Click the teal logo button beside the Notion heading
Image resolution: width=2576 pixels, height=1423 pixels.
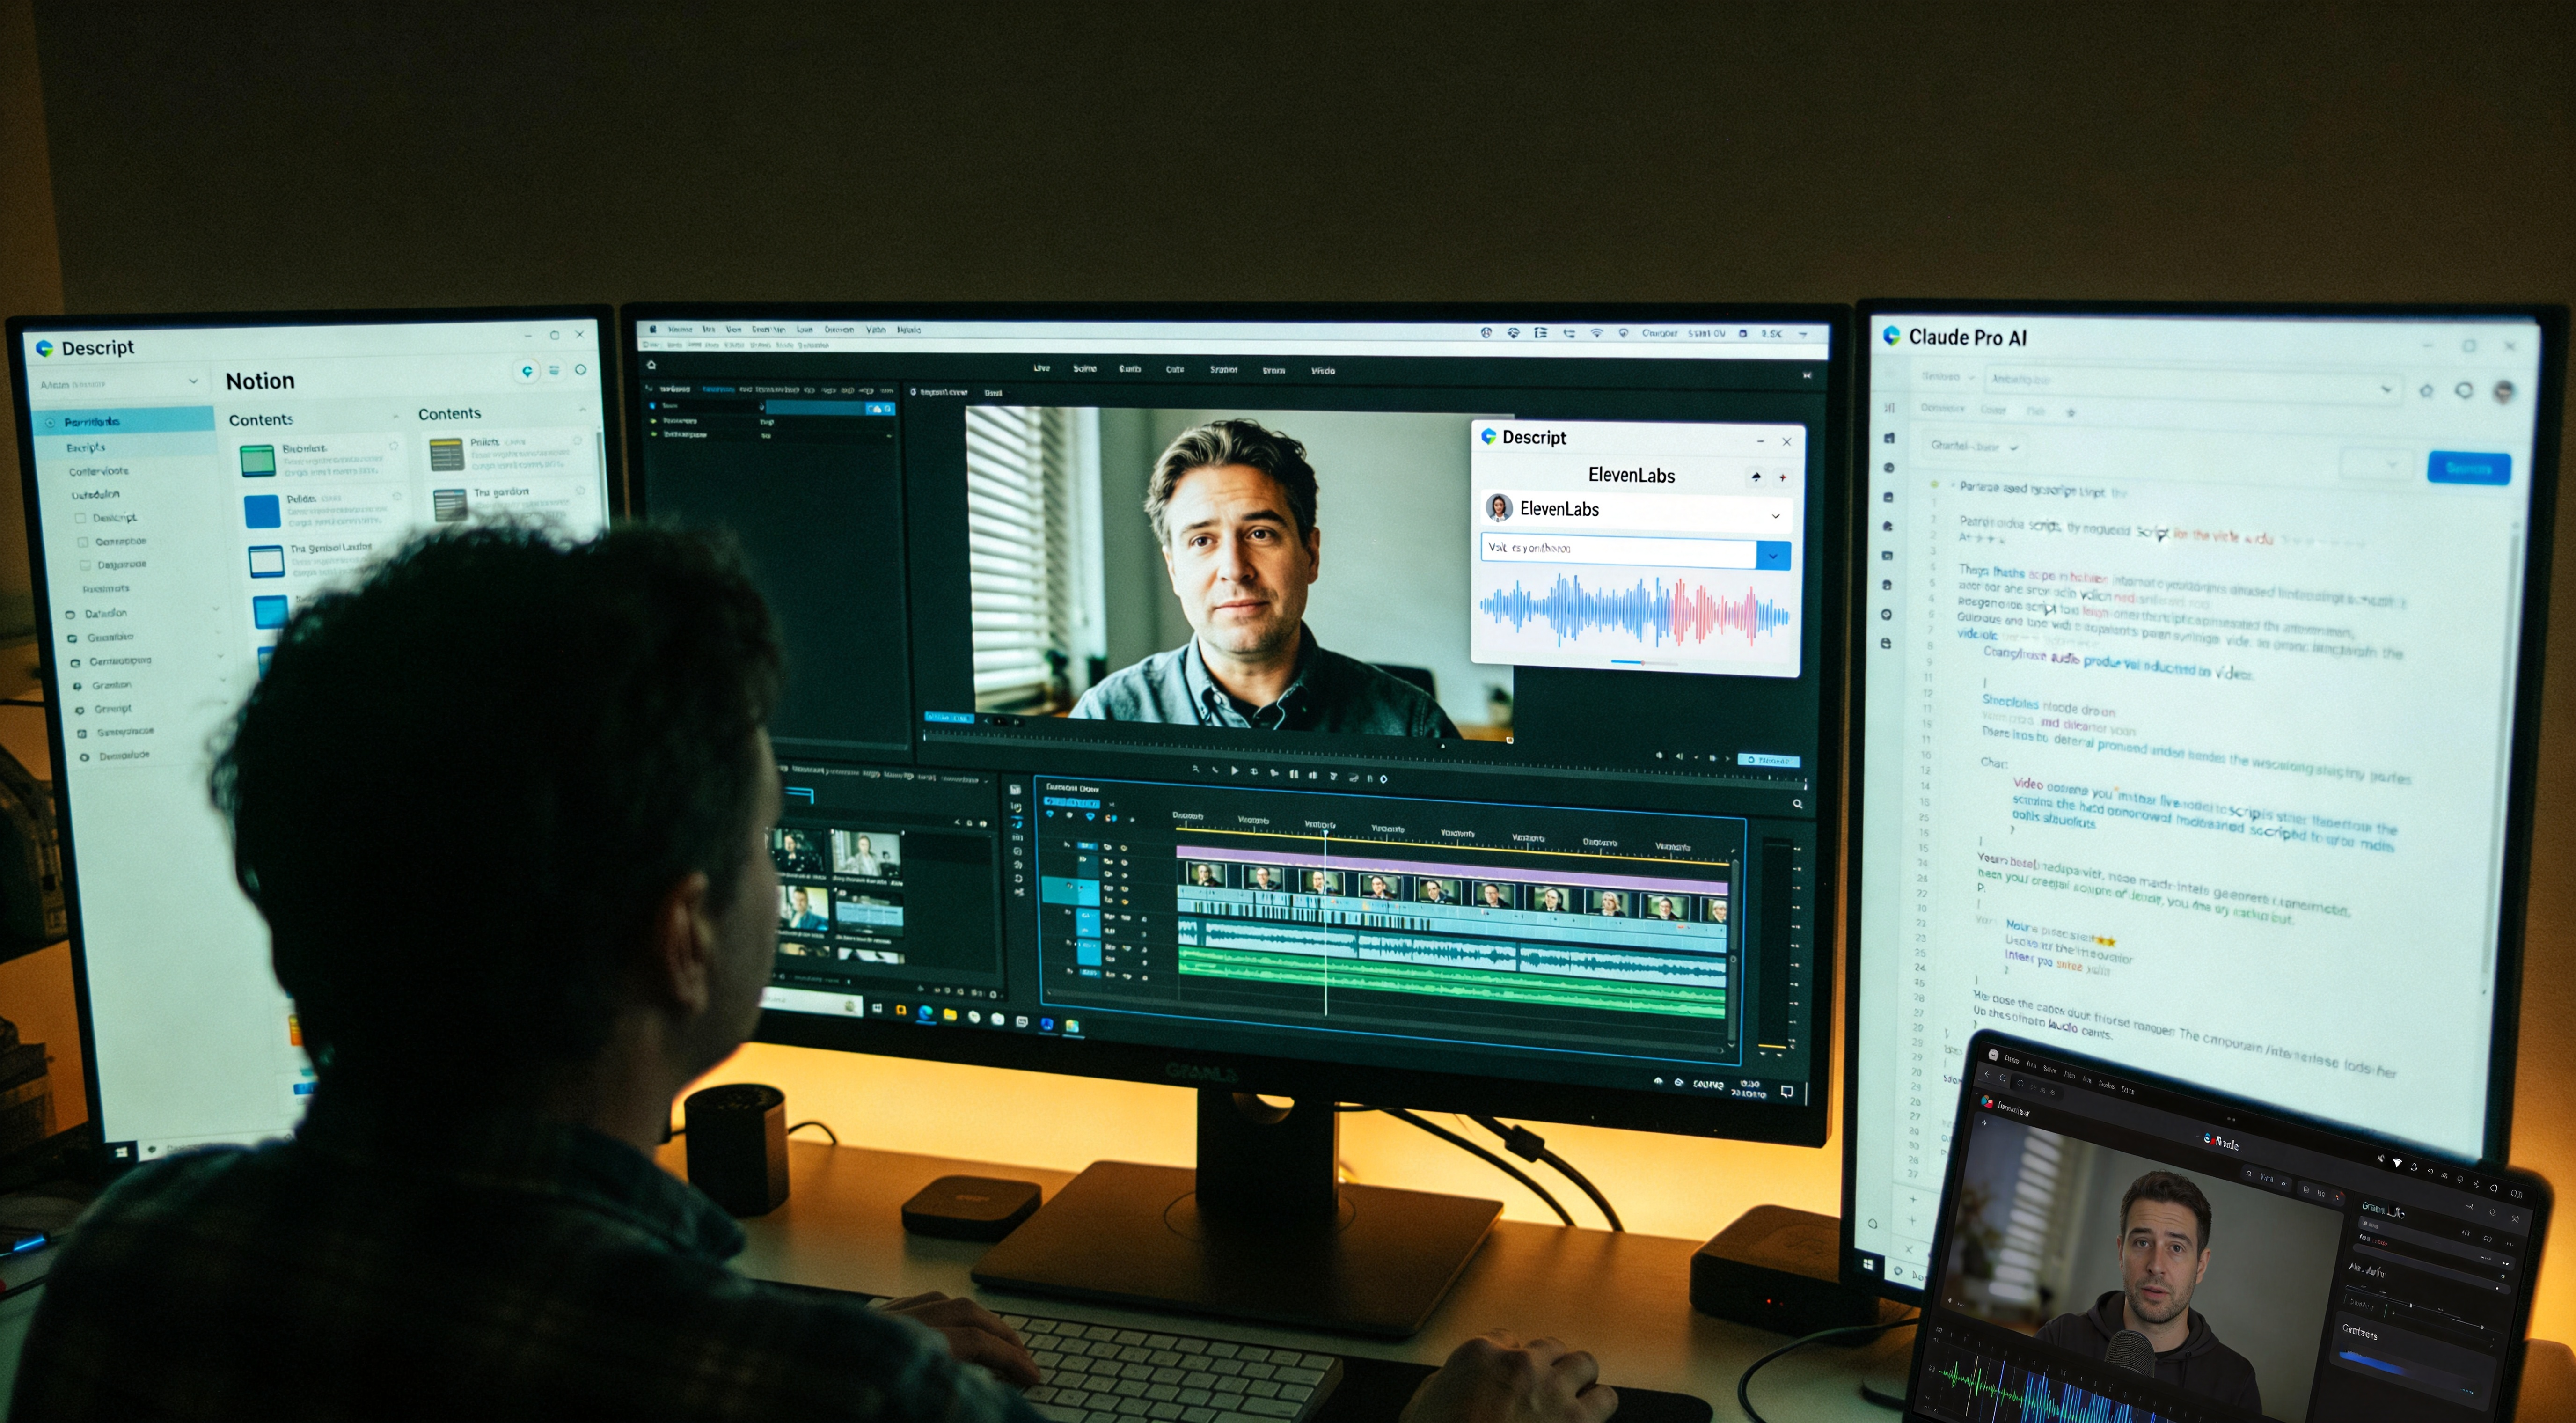[x=527, y=371]
